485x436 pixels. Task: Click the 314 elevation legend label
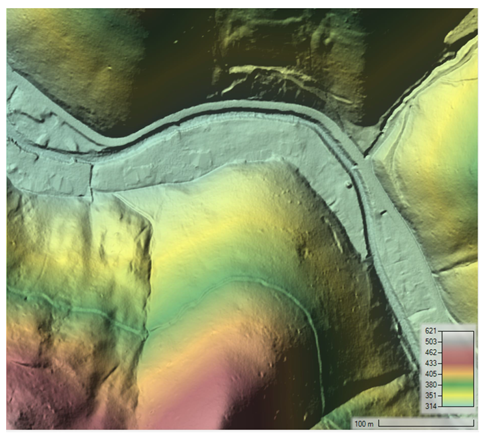[430, 406]
